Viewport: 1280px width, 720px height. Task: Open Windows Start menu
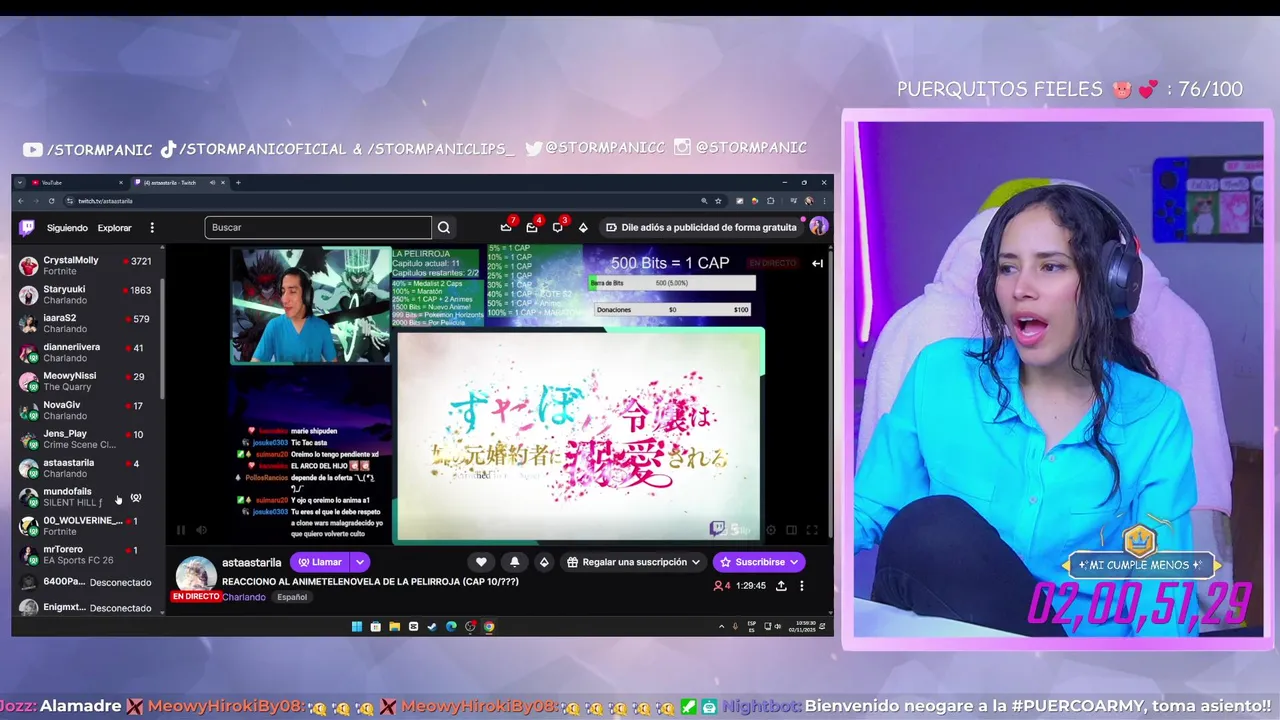356,627
